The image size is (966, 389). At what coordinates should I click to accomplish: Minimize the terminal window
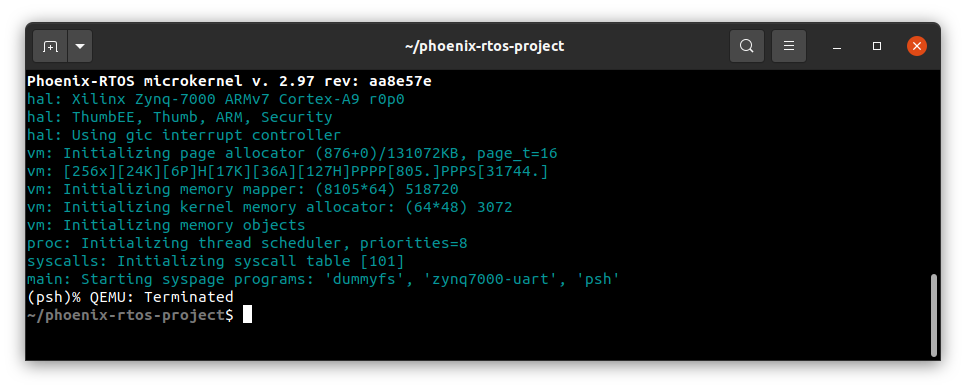(x=837, y=46)
